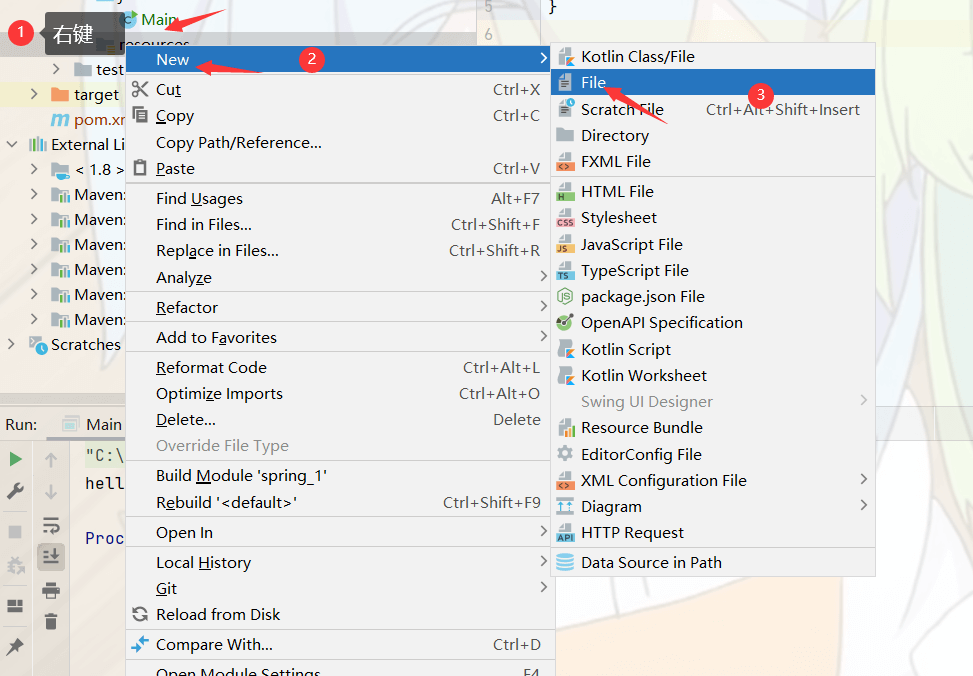Expand the test folder in the project tree
Image resolution: width=973 pixels, height=676 pixels.
point(56,68)
